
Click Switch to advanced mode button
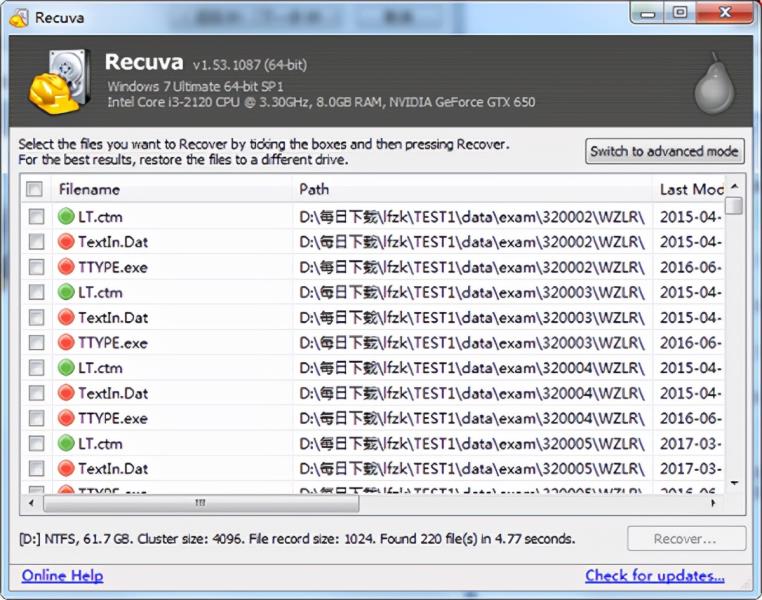click(664, 152)
